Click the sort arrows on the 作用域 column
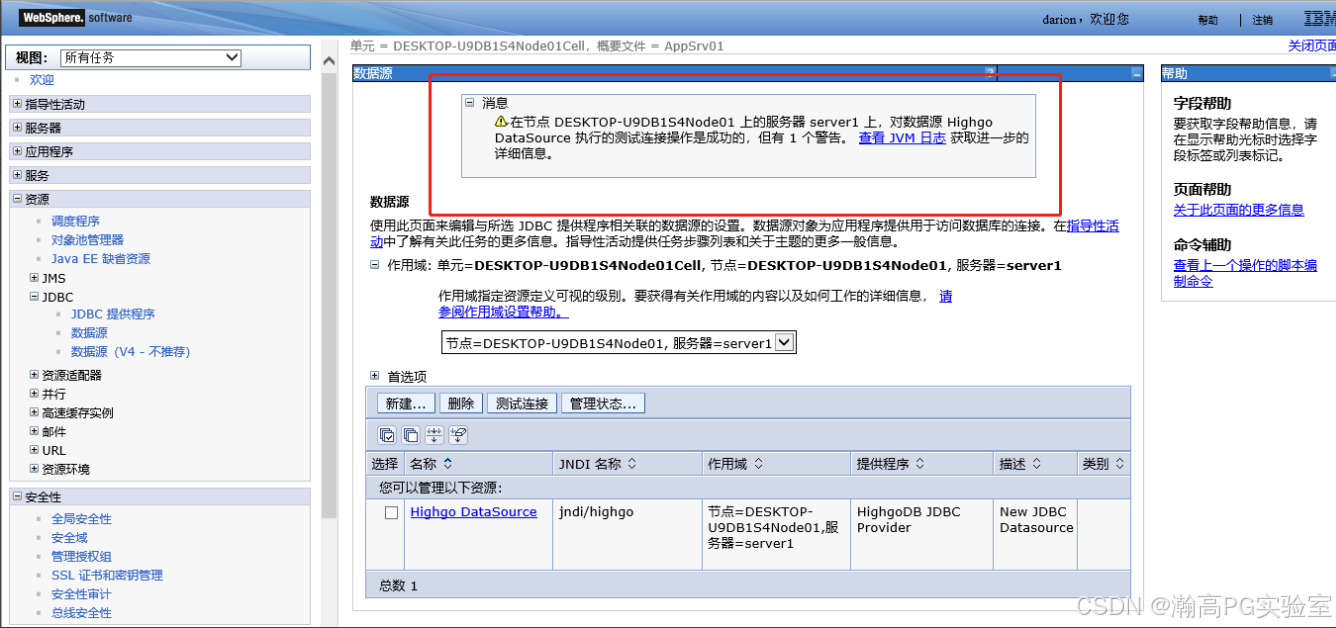 758,464
